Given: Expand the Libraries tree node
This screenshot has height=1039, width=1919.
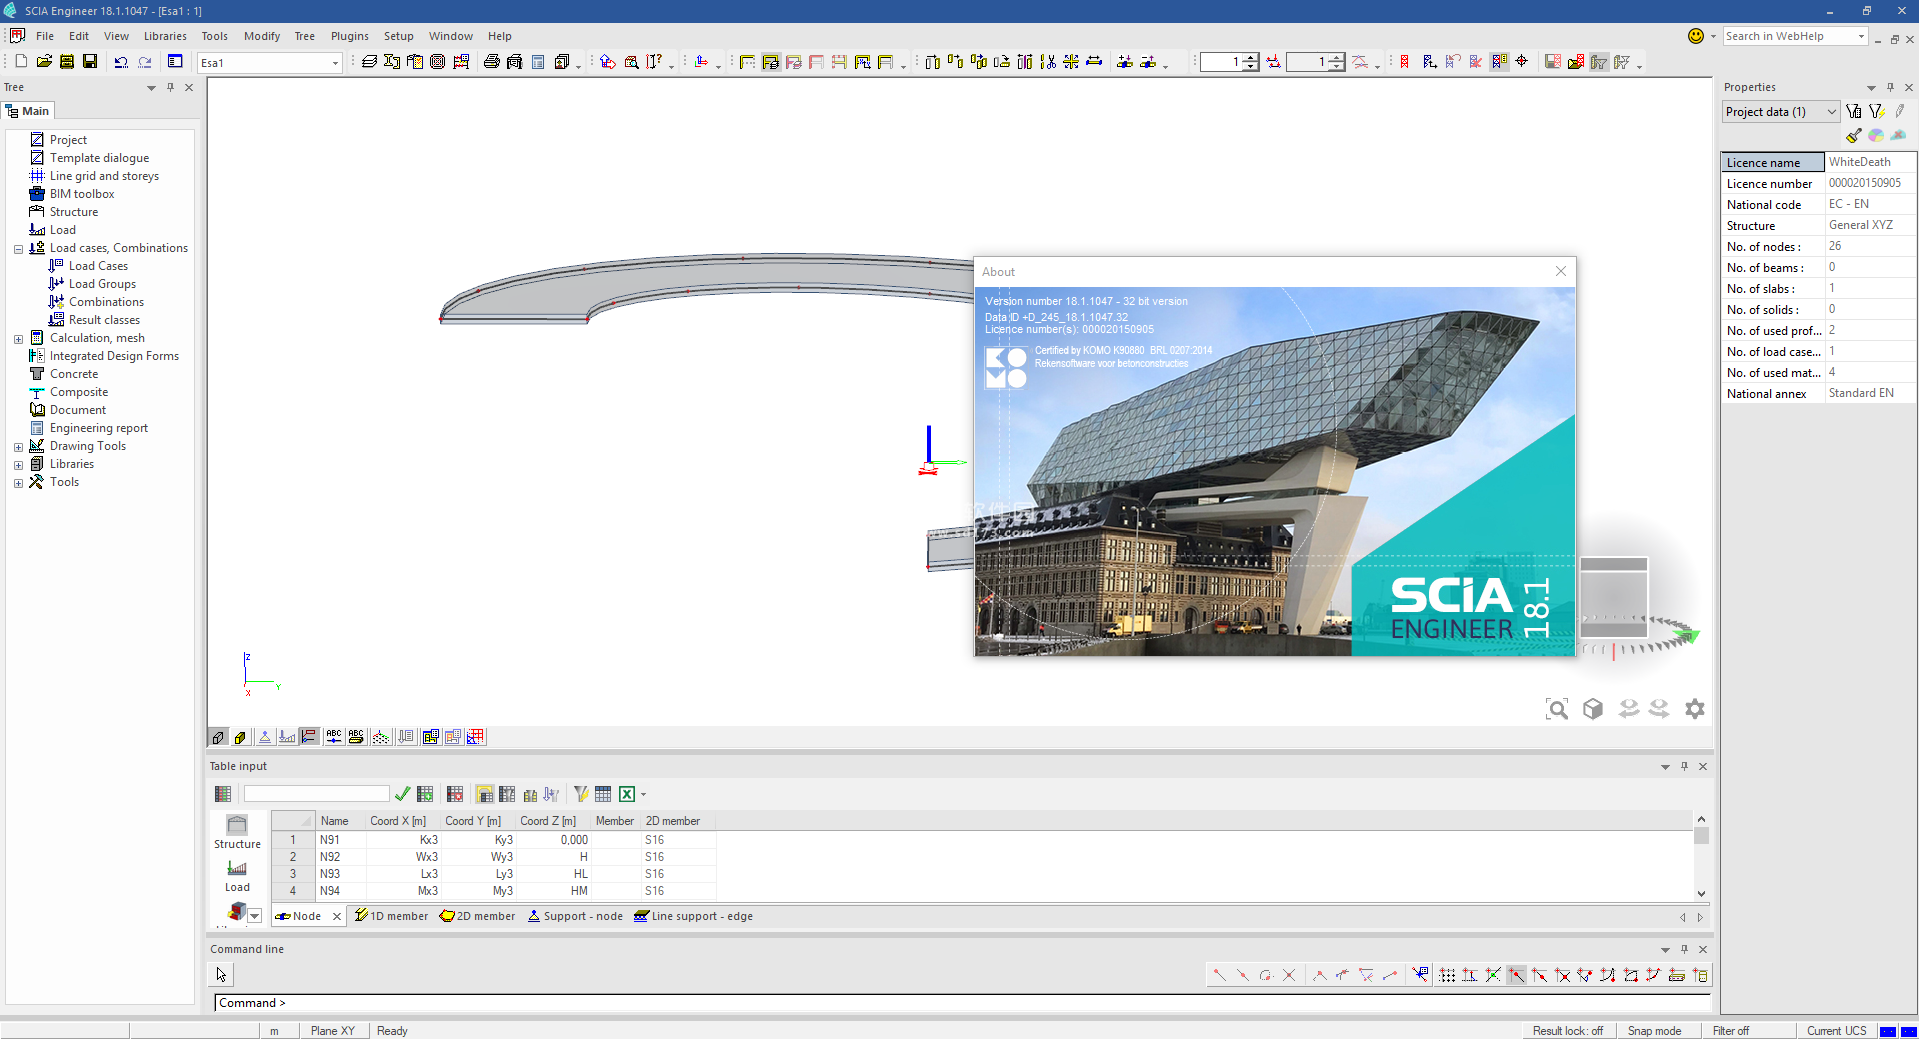Looking at the screenshot, I should coord(18,465).
